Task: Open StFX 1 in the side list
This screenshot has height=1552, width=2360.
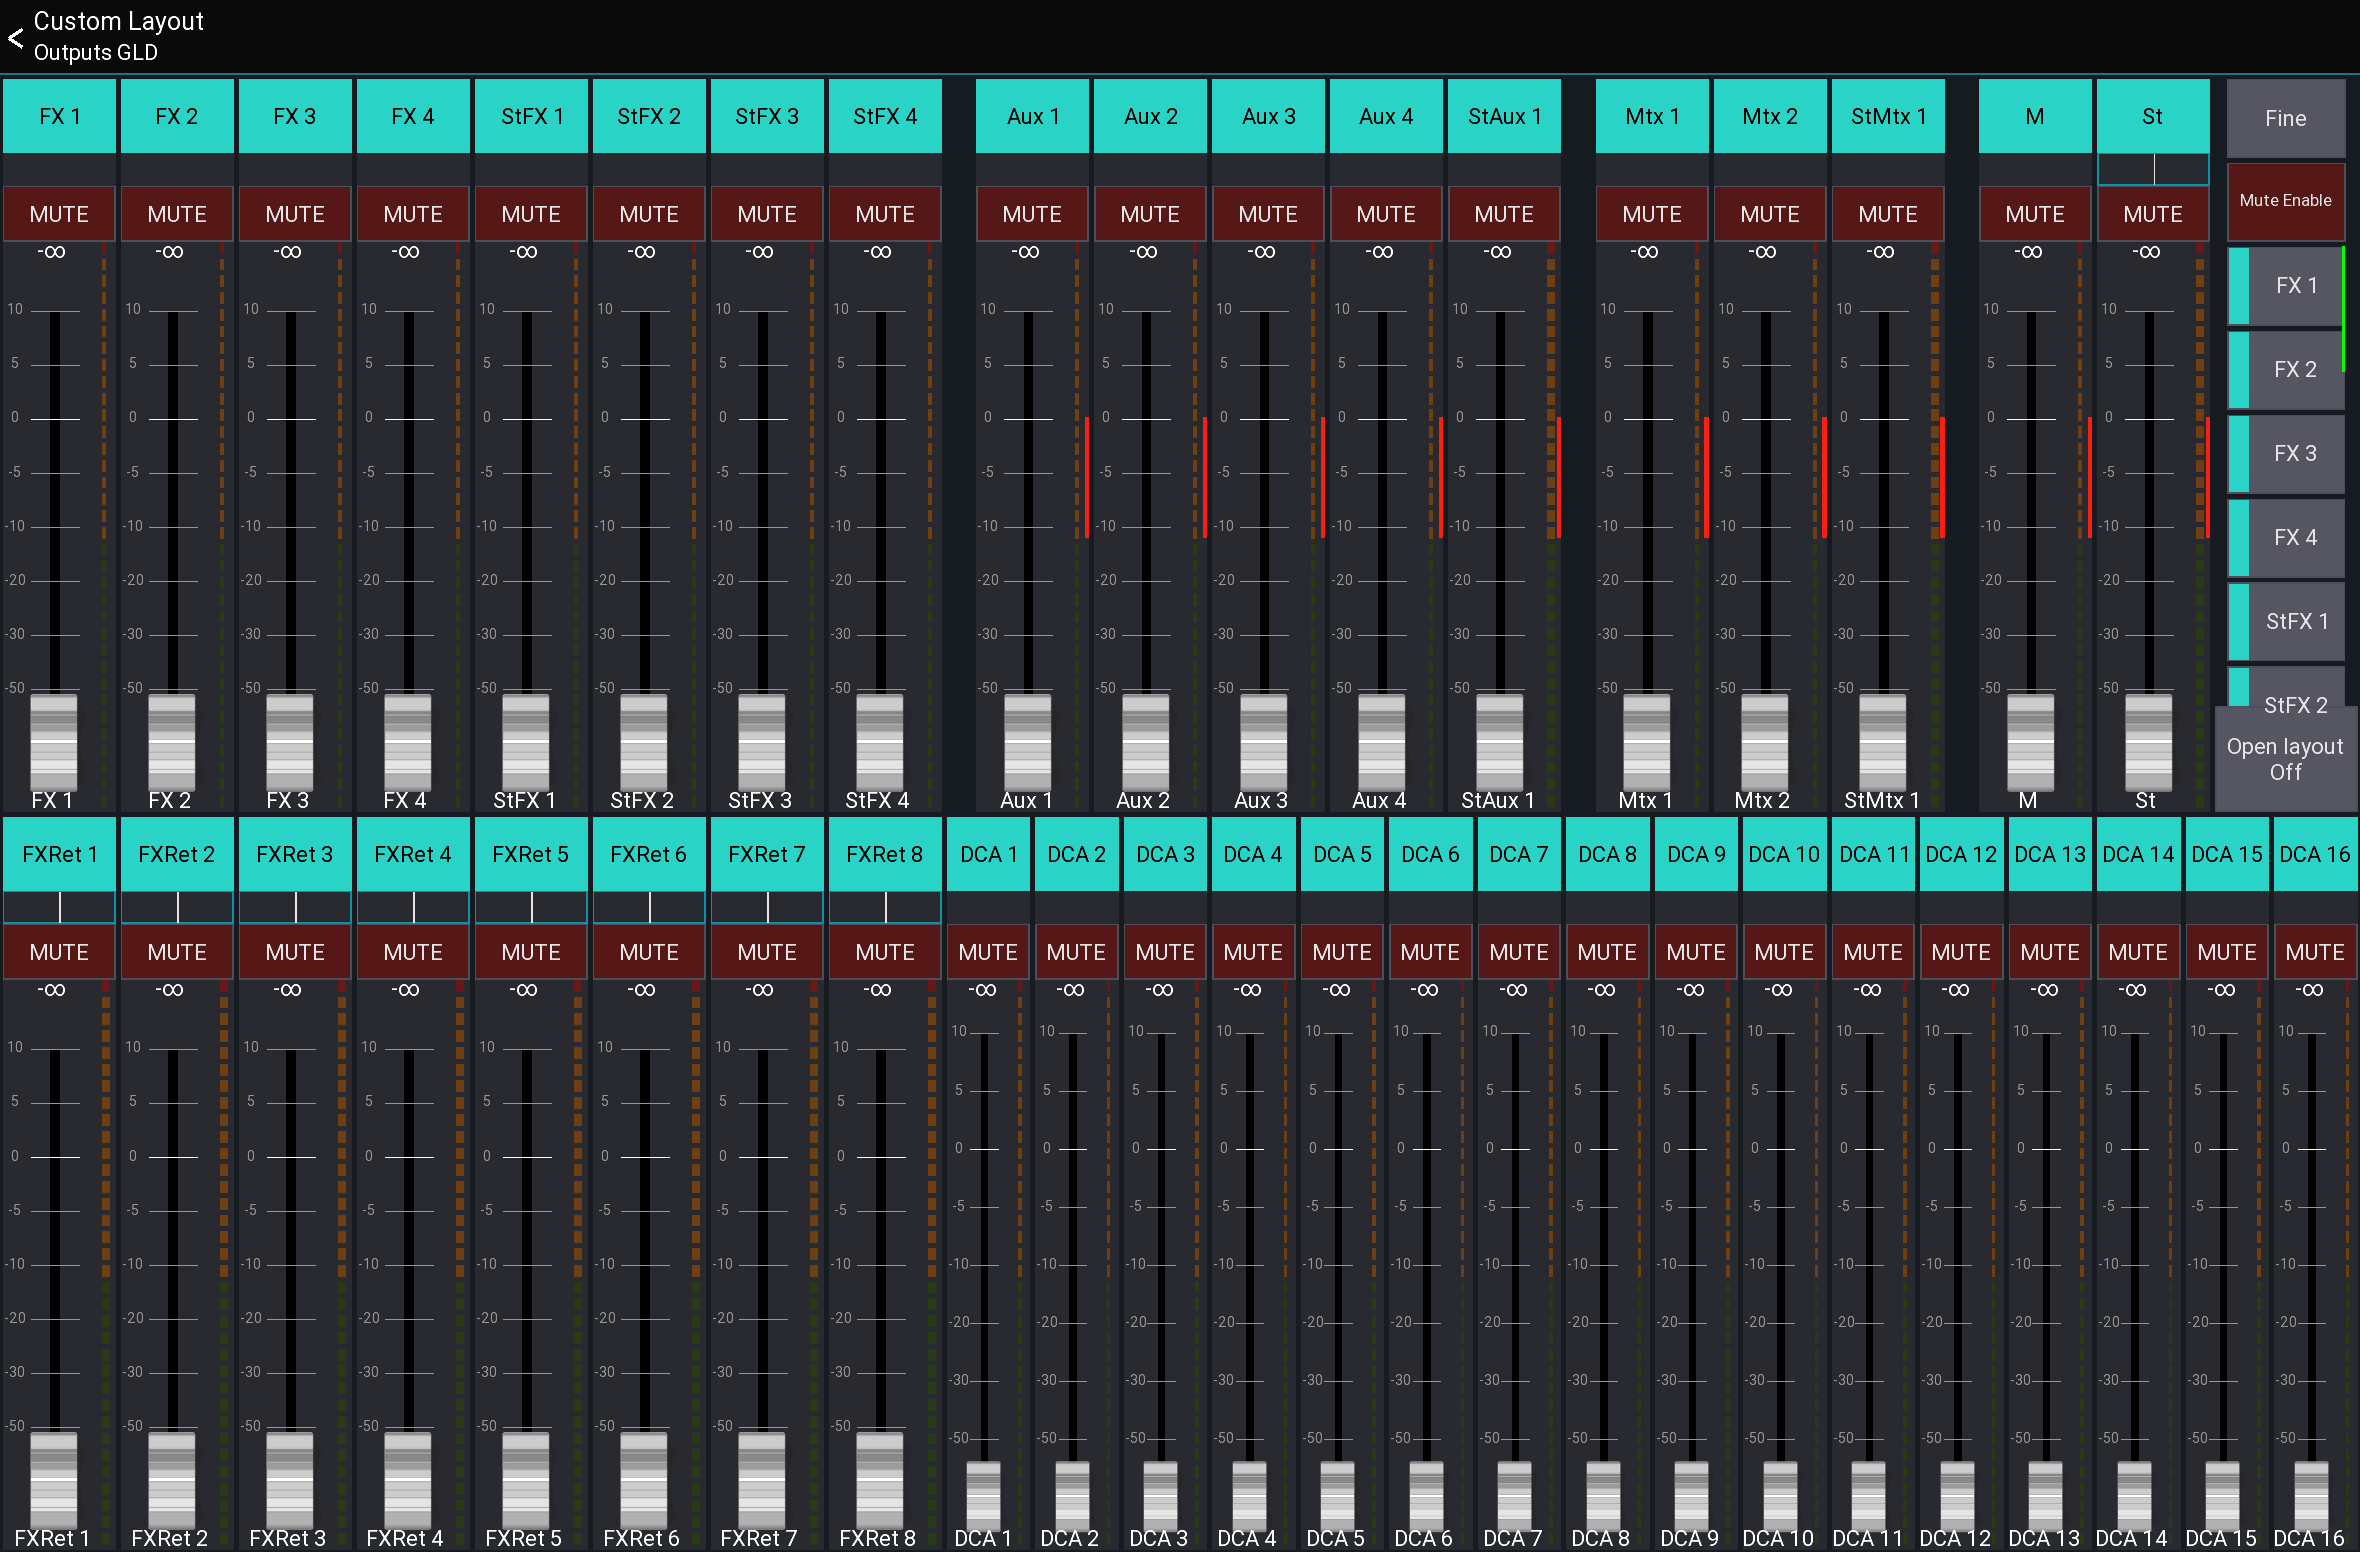Action: [2286, 621]
